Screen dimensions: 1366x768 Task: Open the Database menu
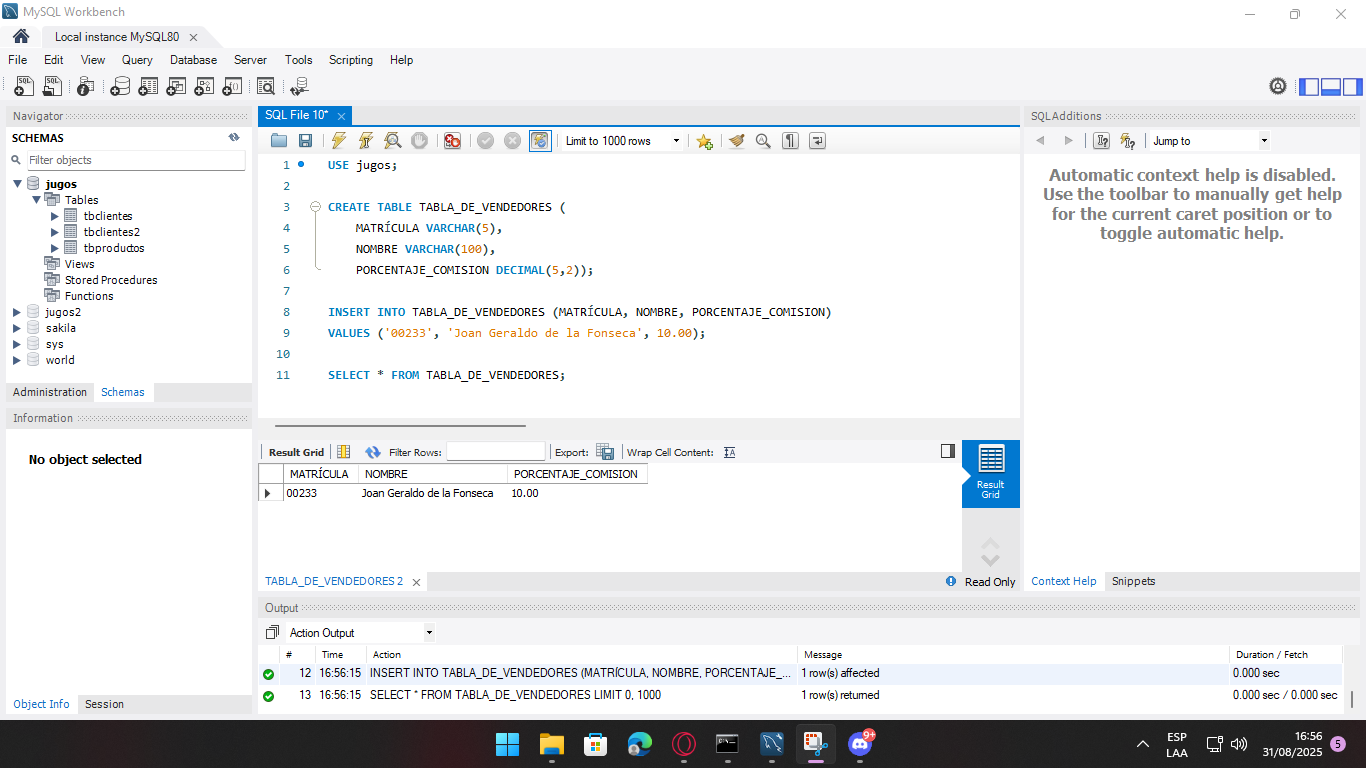point(193,60)
